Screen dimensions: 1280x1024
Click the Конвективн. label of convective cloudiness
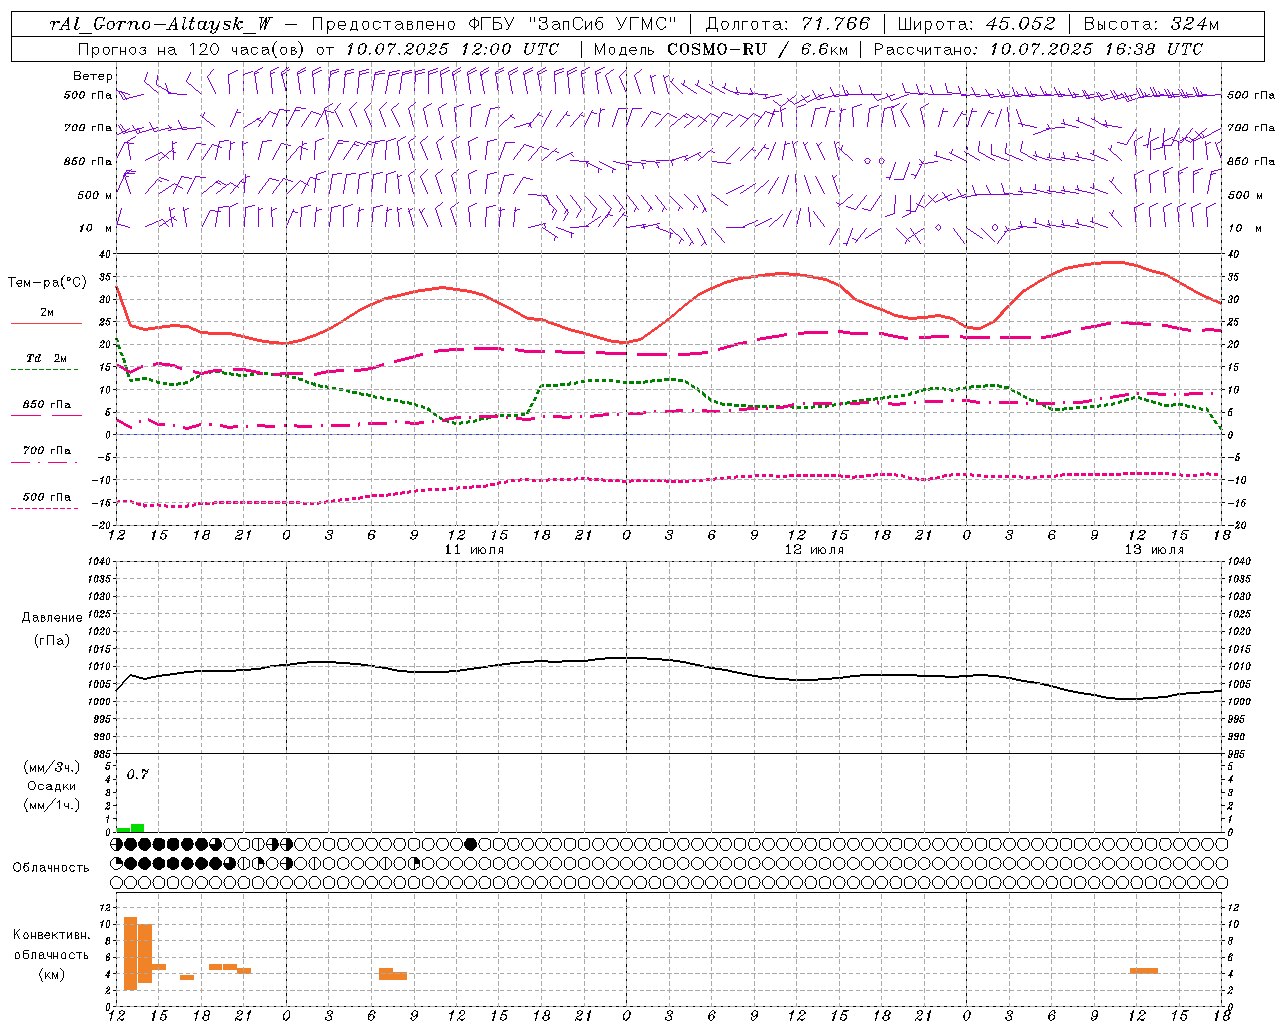point(52,935)
